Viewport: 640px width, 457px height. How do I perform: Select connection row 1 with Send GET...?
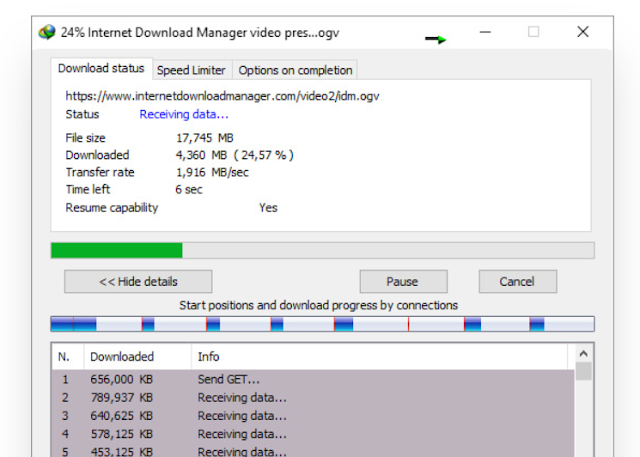[x=313, y=379]
